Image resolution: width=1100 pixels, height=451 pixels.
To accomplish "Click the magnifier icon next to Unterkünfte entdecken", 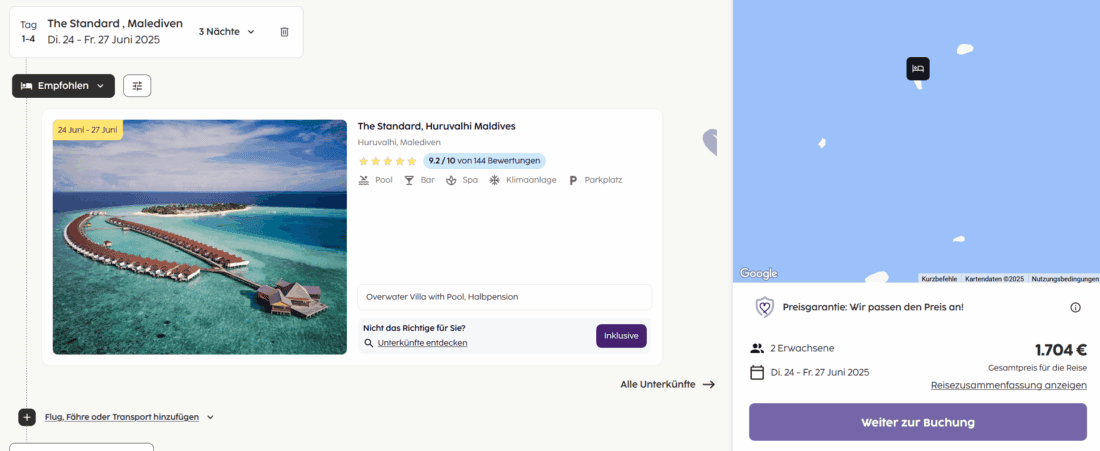I will click(369, 343).
